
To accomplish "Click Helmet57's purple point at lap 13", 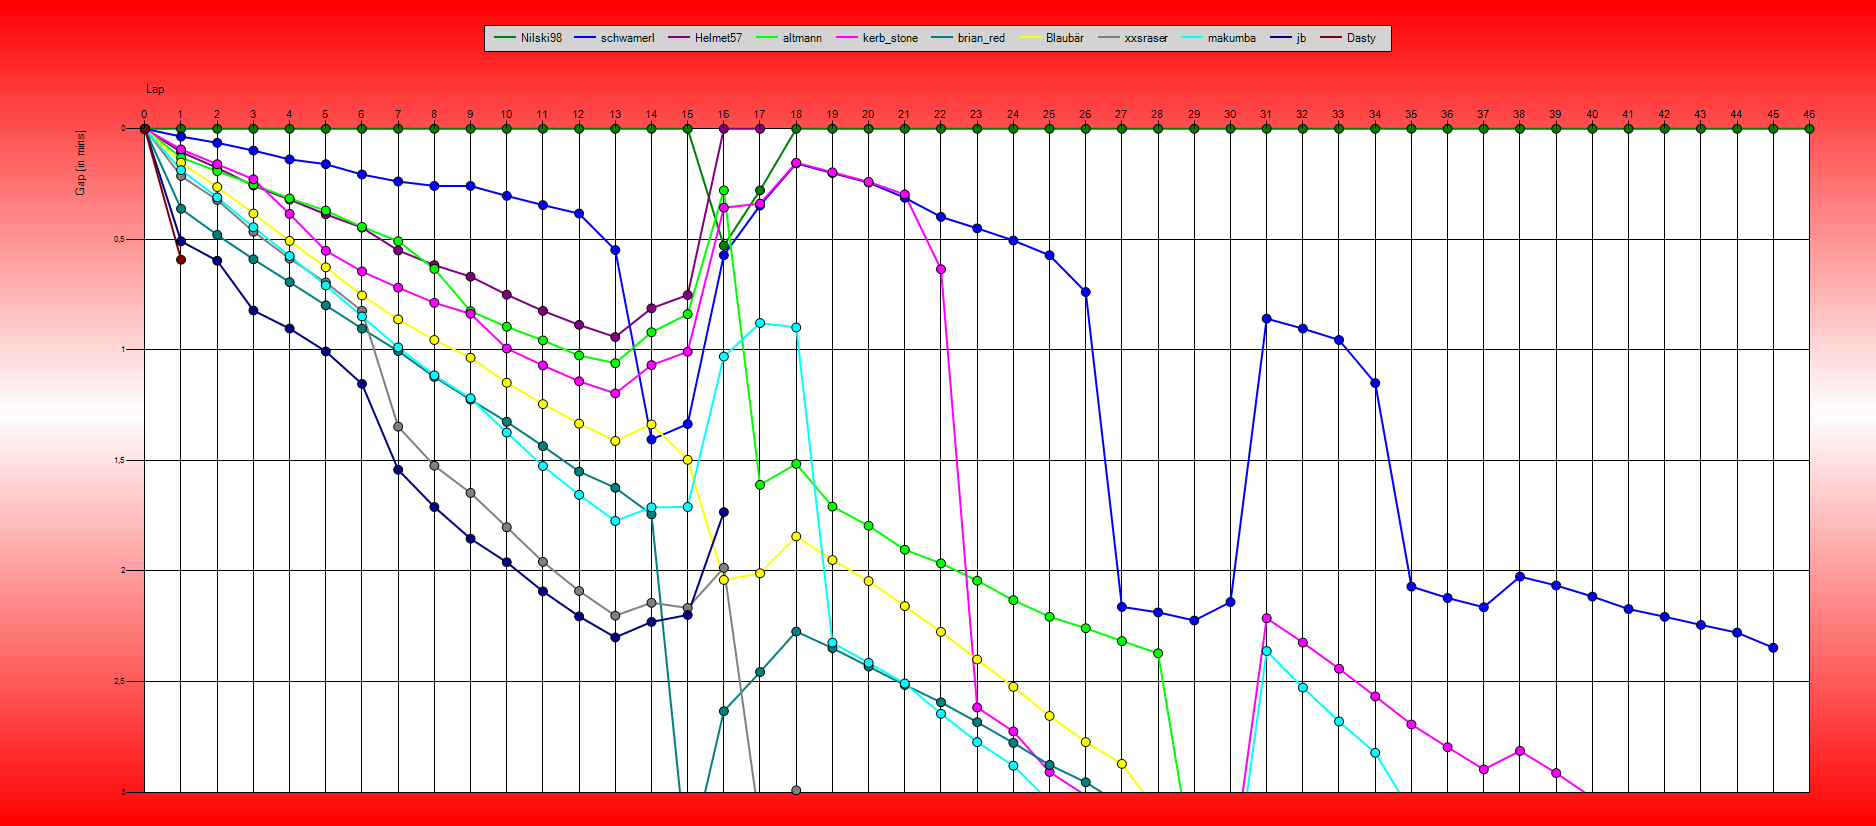I will coord(615,337).
